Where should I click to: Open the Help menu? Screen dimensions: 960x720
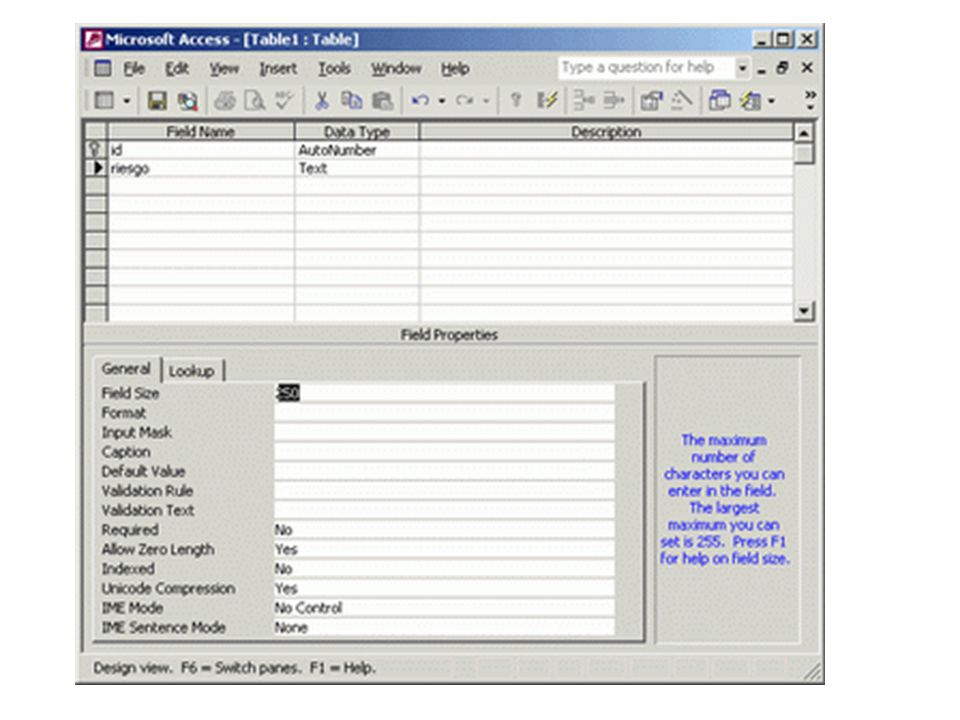[x=455, y=69]
